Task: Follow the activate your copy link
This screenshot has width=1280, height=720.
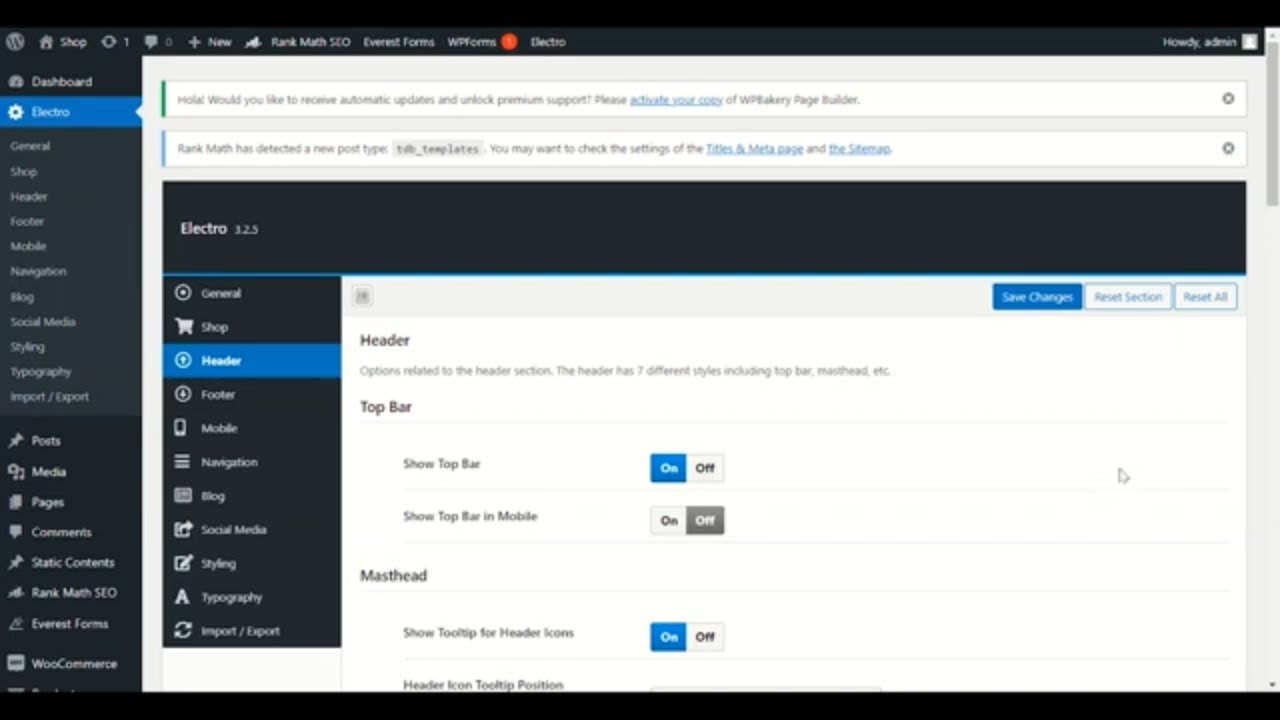Action: click(676, 100)
